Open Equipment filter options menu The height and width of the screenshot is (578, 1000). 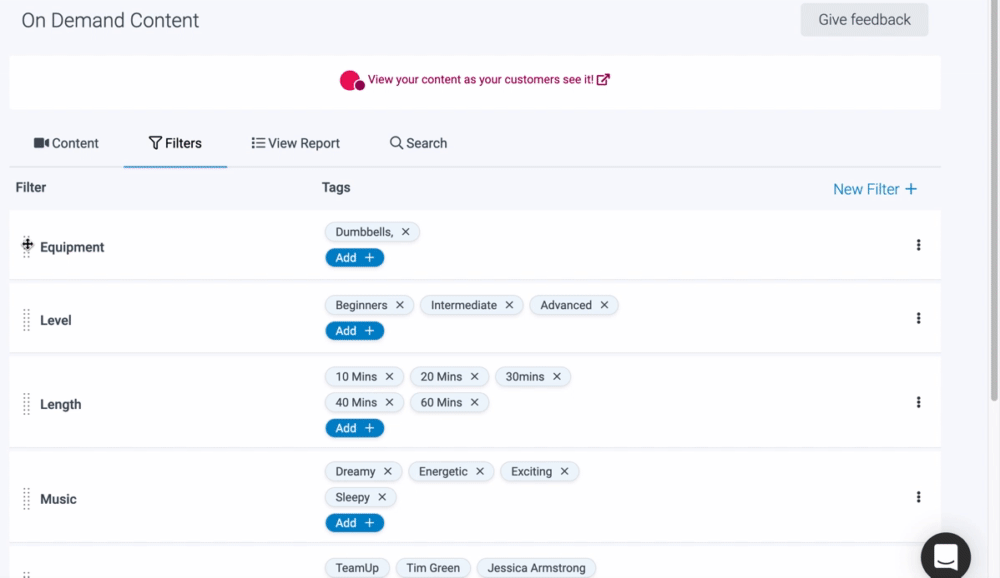coord(918,245)
